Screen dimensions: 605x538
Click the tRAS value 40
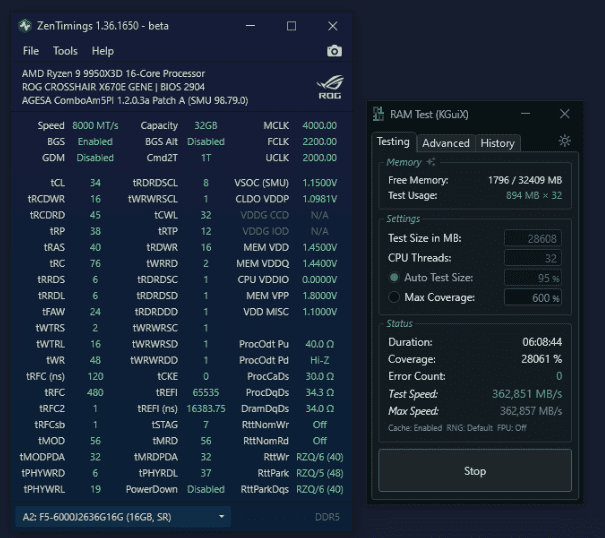click(x=95, y=247)
